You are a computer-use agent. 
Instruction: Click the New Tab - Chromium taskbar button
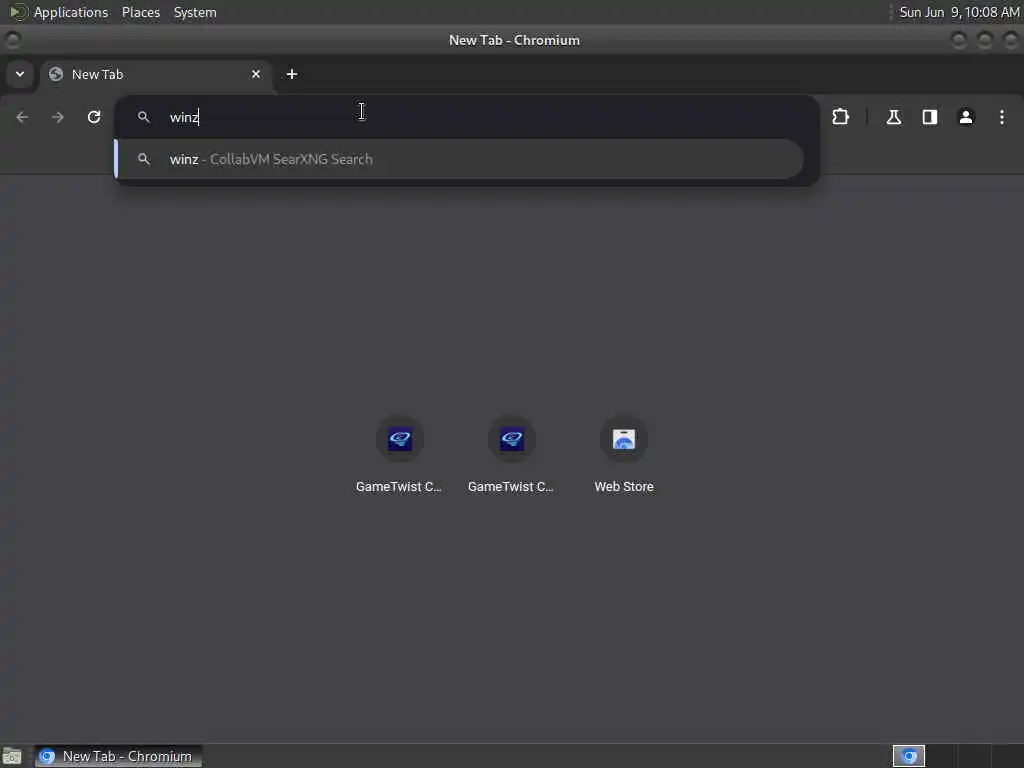(118, 756)
